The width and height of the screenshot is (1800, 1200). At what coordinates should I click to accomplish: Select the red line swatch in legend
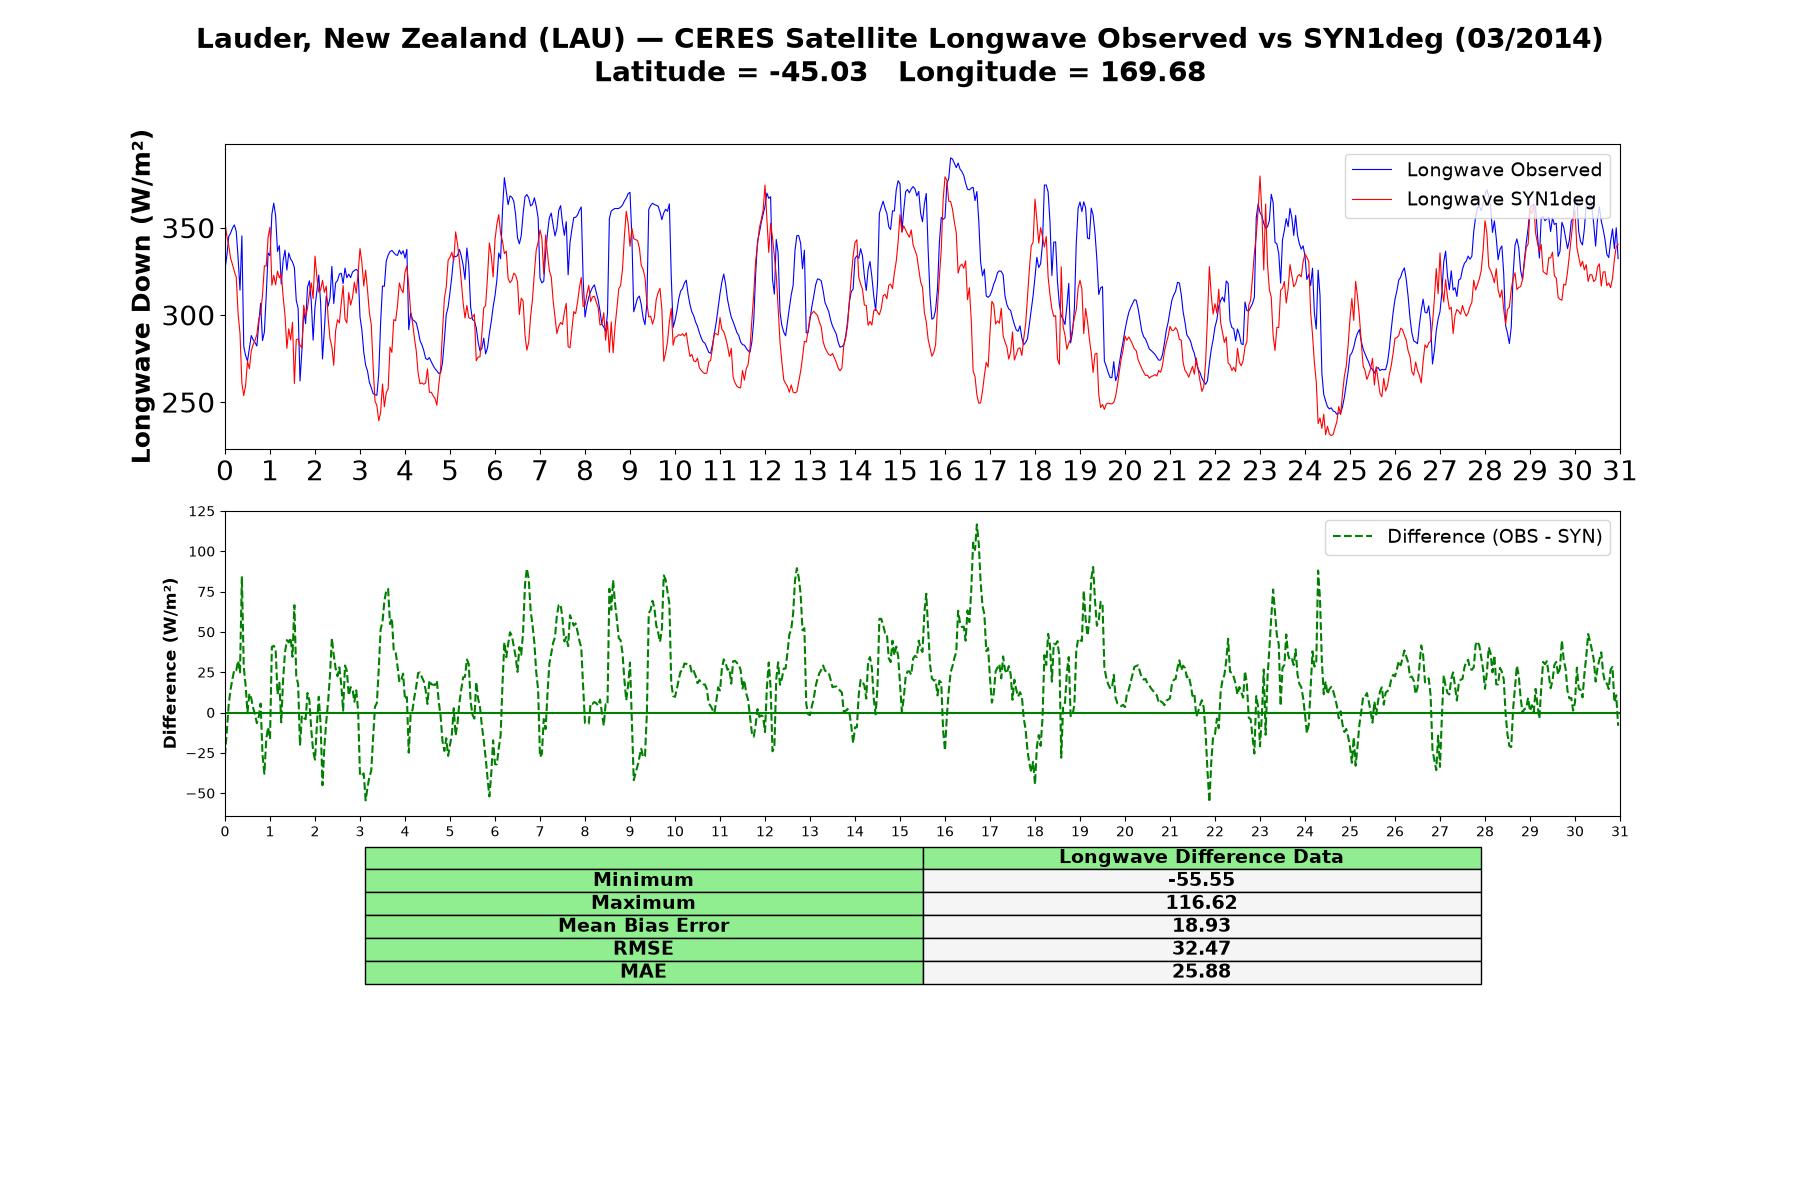click(x=1371, y=199)
